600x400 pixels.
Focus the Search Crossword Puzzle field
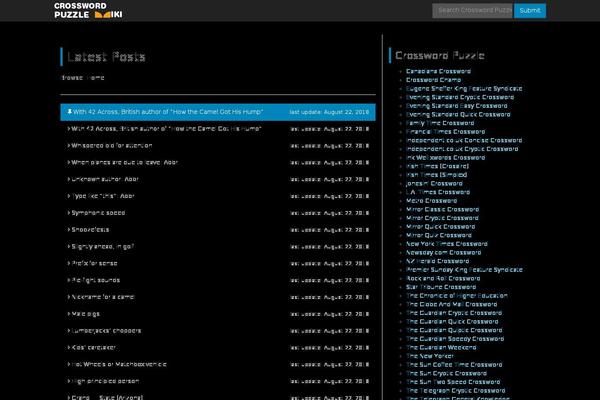click(x=473, y=10)
